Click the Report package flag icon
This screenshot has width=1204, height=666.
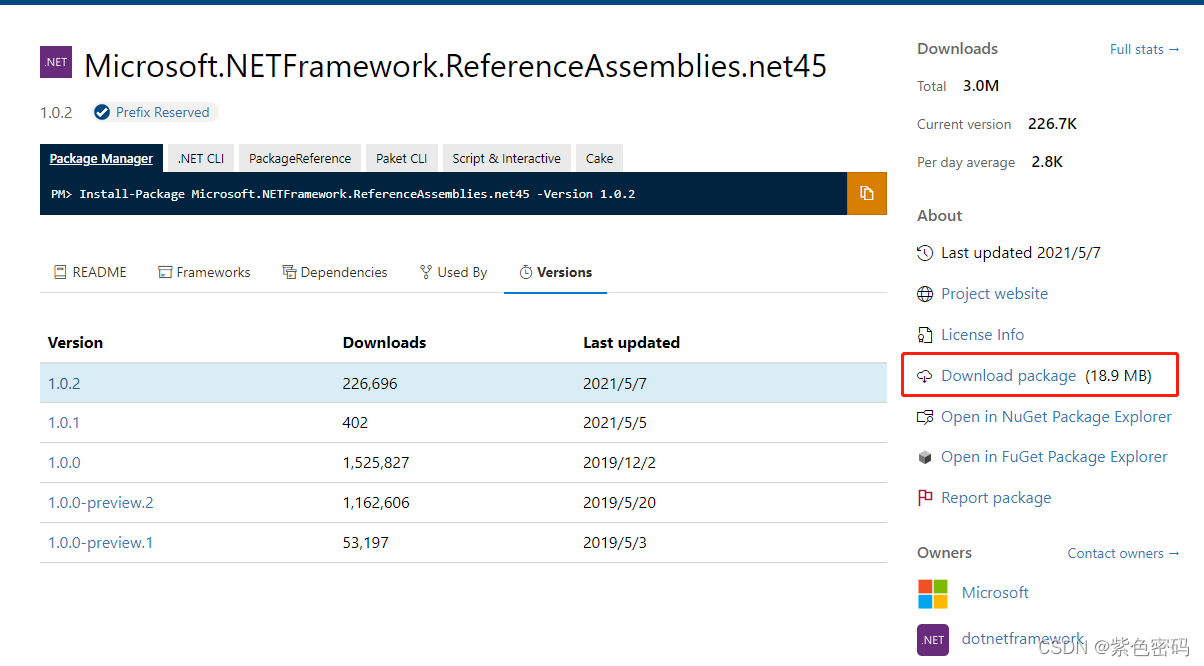coord(925,498)
